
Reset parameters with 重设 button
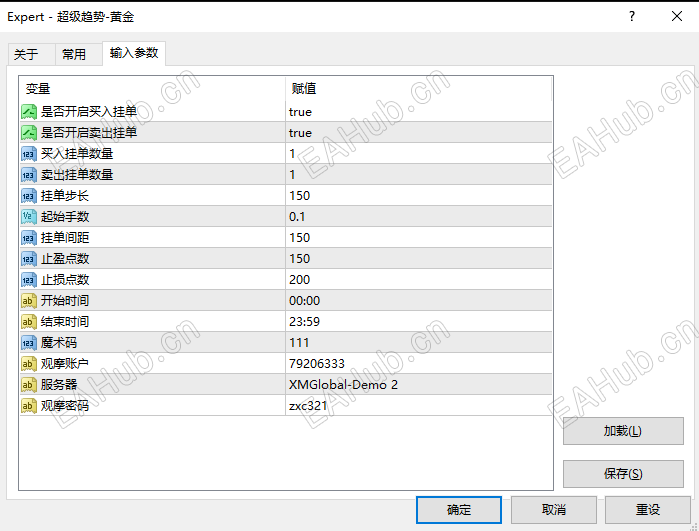pyautogui.click(x=648, y=510)
